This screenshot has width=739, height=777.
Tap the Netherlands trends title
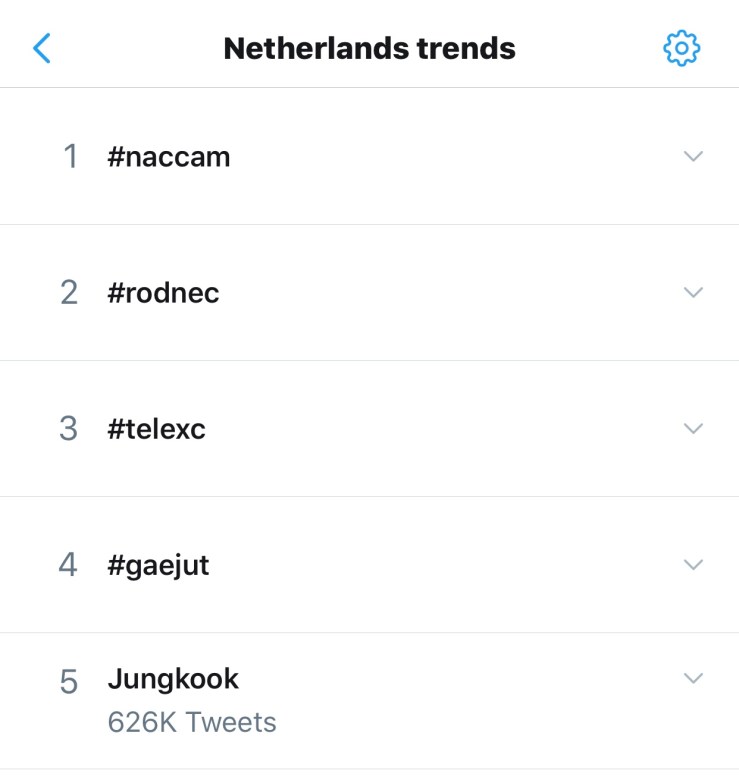click(369, 48)
